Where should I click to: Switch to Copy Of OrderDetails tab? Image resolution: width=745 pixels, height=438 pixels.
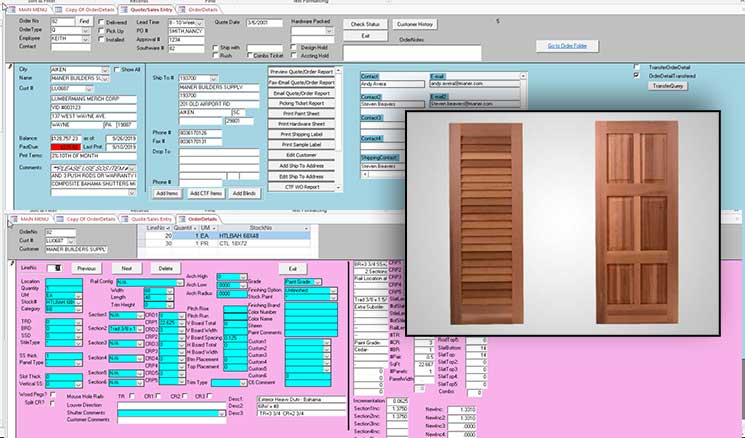click(x=86, y=10)
